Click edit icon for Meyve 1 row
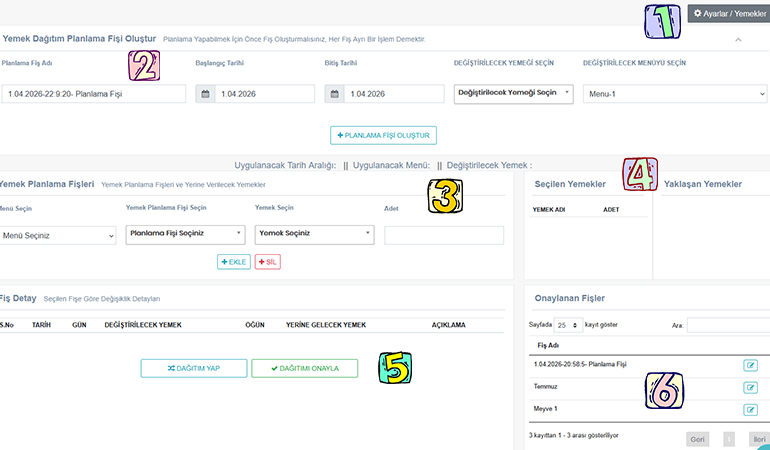Viewport: 770px width, 450px height. point(750,410)
